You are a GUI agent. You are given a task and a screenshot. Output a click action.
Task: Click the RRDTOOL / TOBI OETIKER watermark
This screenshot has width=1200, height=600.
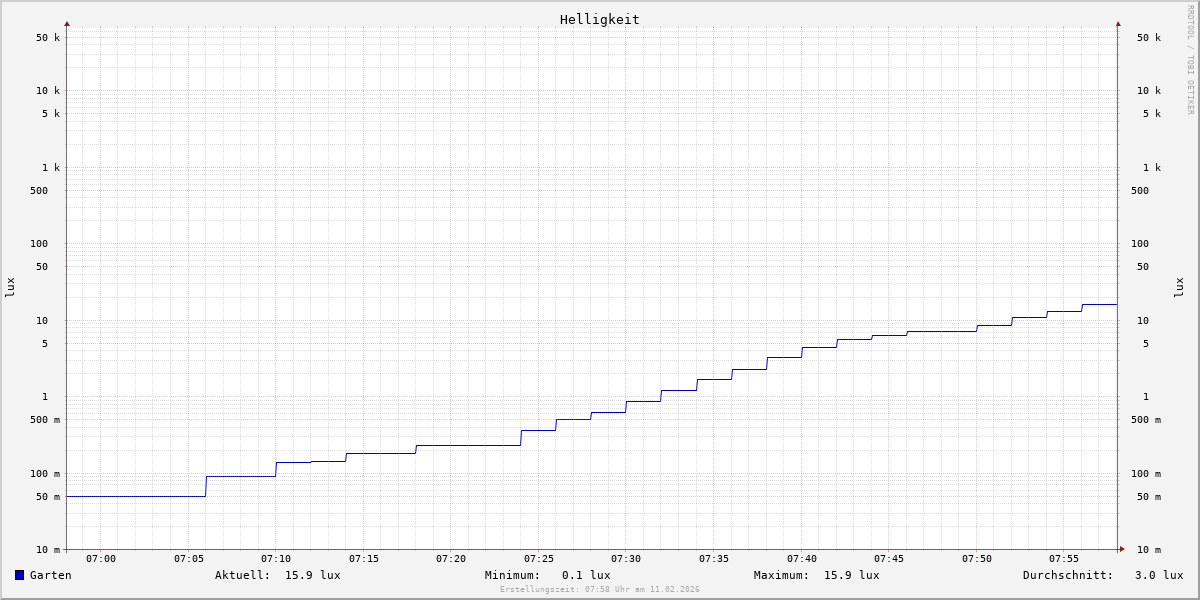(1190, 59)
